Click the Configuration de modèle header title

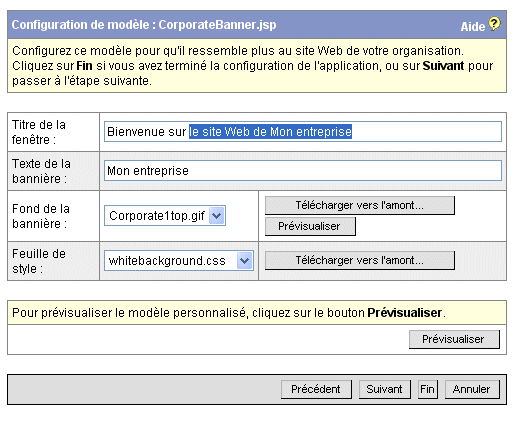click(x=144, y=25)
